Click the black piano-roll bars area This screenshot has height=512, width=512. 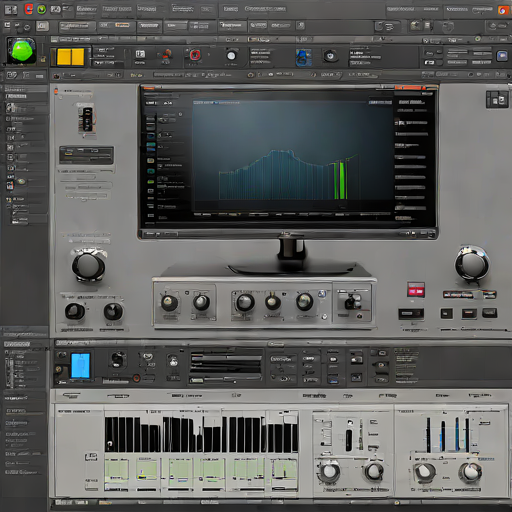[201, 435]
